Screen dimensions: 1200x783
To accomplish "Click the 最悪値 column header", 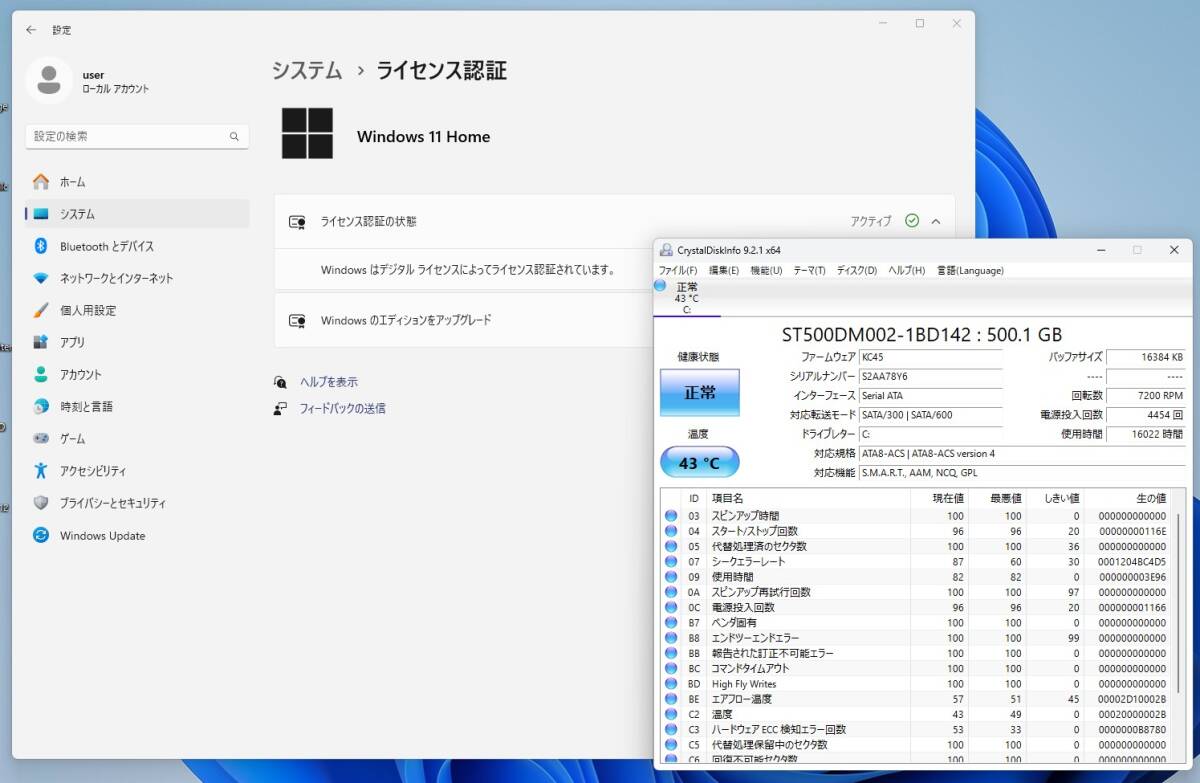I will [x=996, y=498].
